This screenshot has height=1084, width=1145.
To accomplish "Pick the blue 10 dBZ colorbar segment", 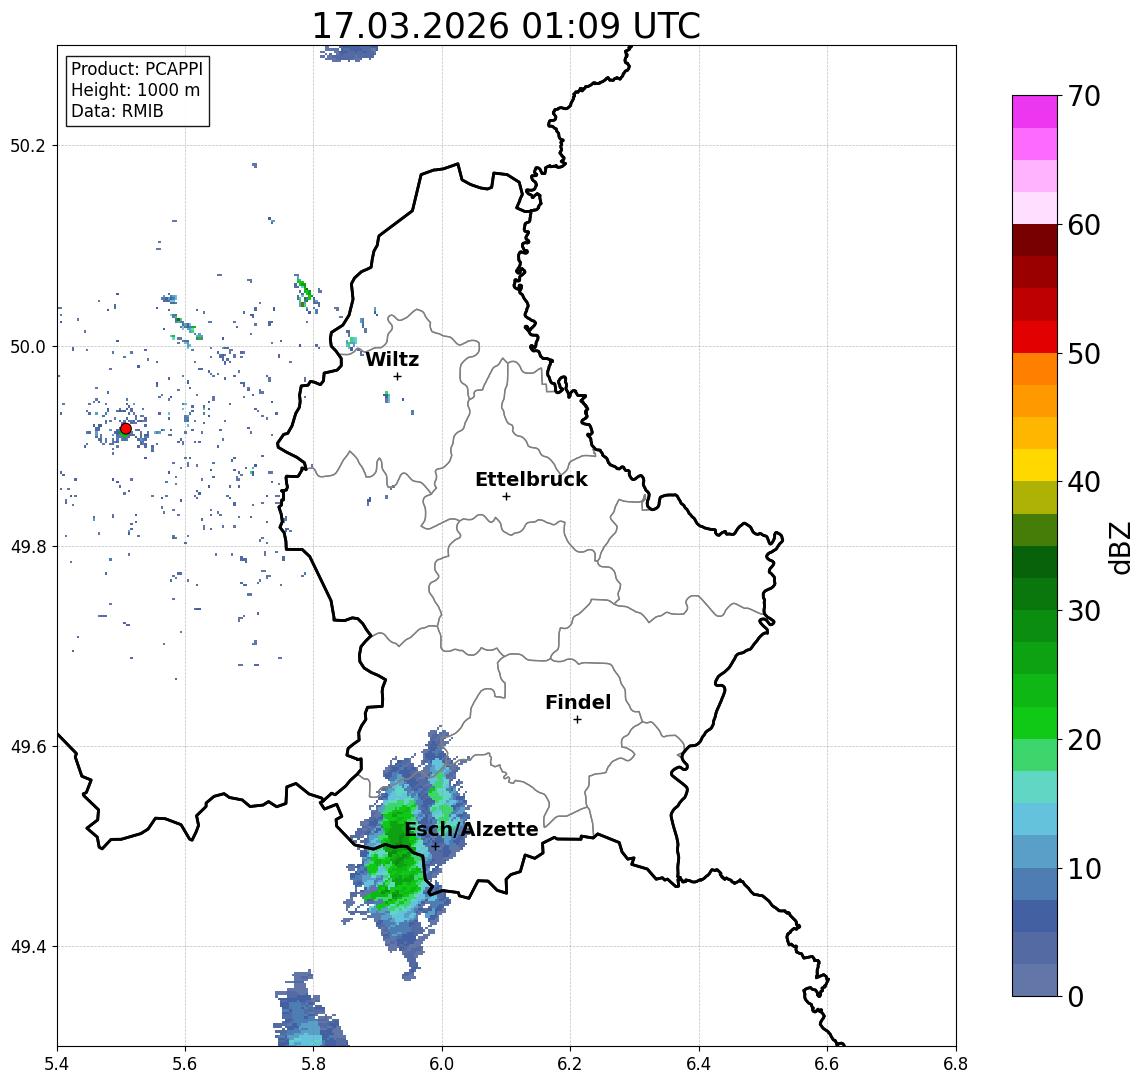I will click(x=1035, y=852).
